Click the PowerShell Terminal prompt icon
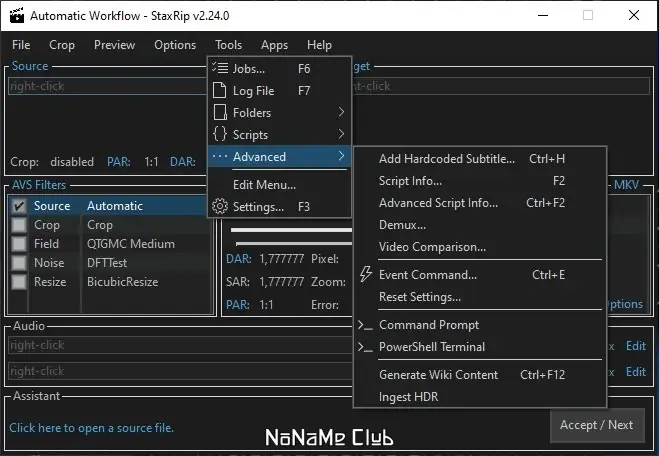The width and height of the screenshot is (659, 456). tap(365, 347)
